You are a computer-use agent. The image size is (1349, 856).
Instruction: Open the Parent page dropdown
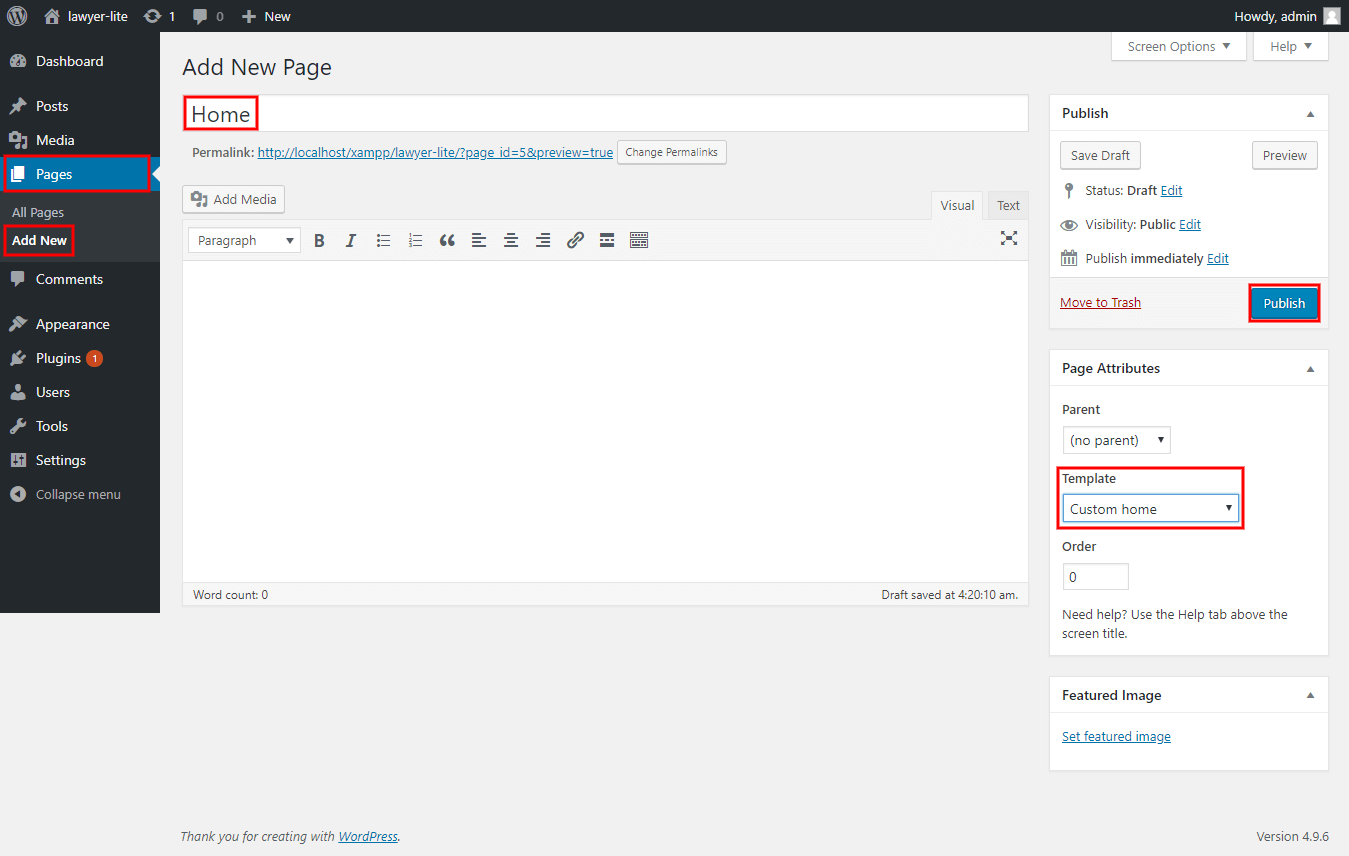[1116, 440]
